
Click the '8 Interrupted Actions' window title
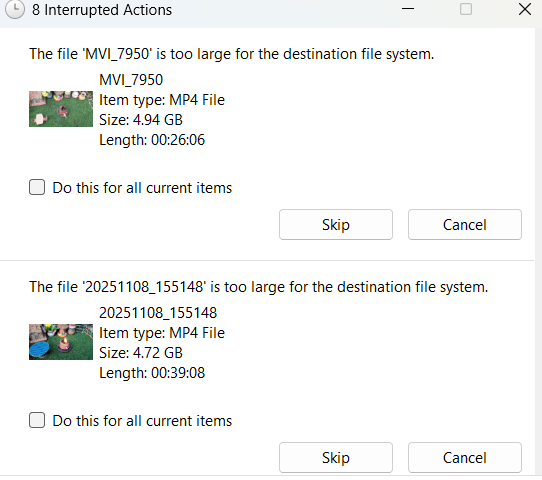pyautogui.click(x=102, y=10)
